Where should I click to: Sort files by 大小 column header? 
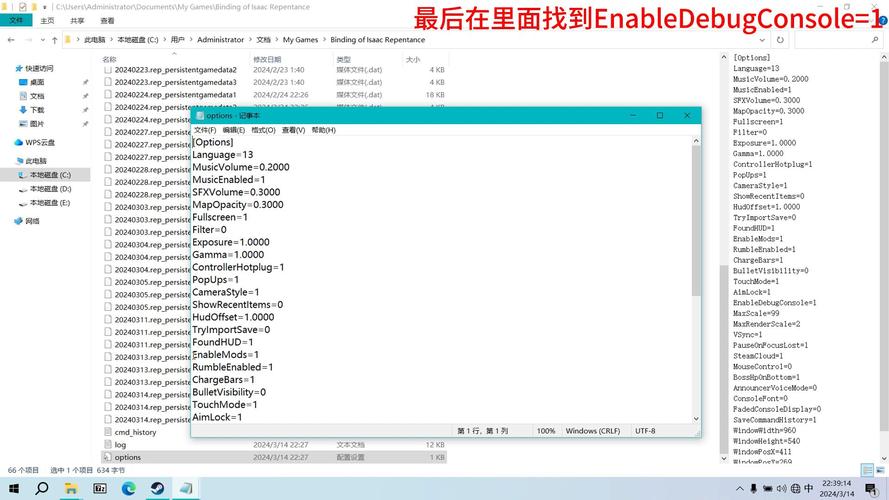point(413,59)
